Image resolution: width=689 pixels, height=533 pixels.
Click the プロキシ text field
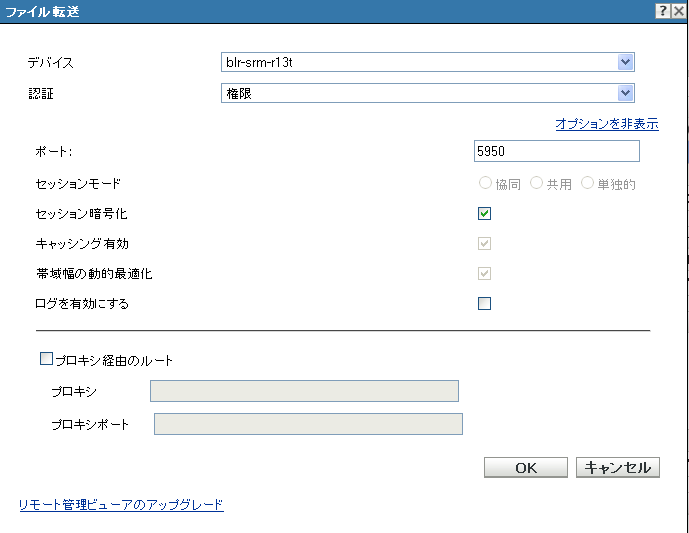(305, 391)
